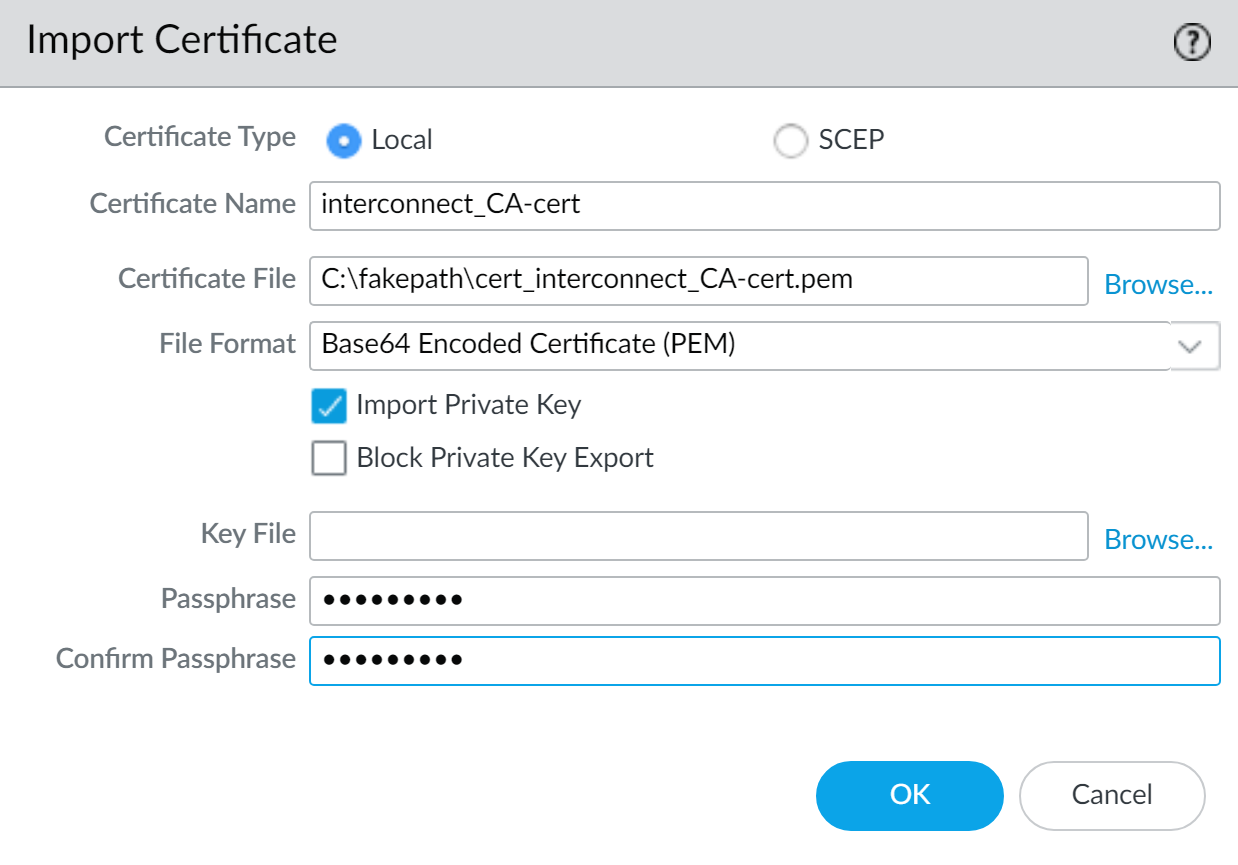Click the "Import Private Key" label text
Viewport: 1238px width, 865px height.
tap(468, 405)
